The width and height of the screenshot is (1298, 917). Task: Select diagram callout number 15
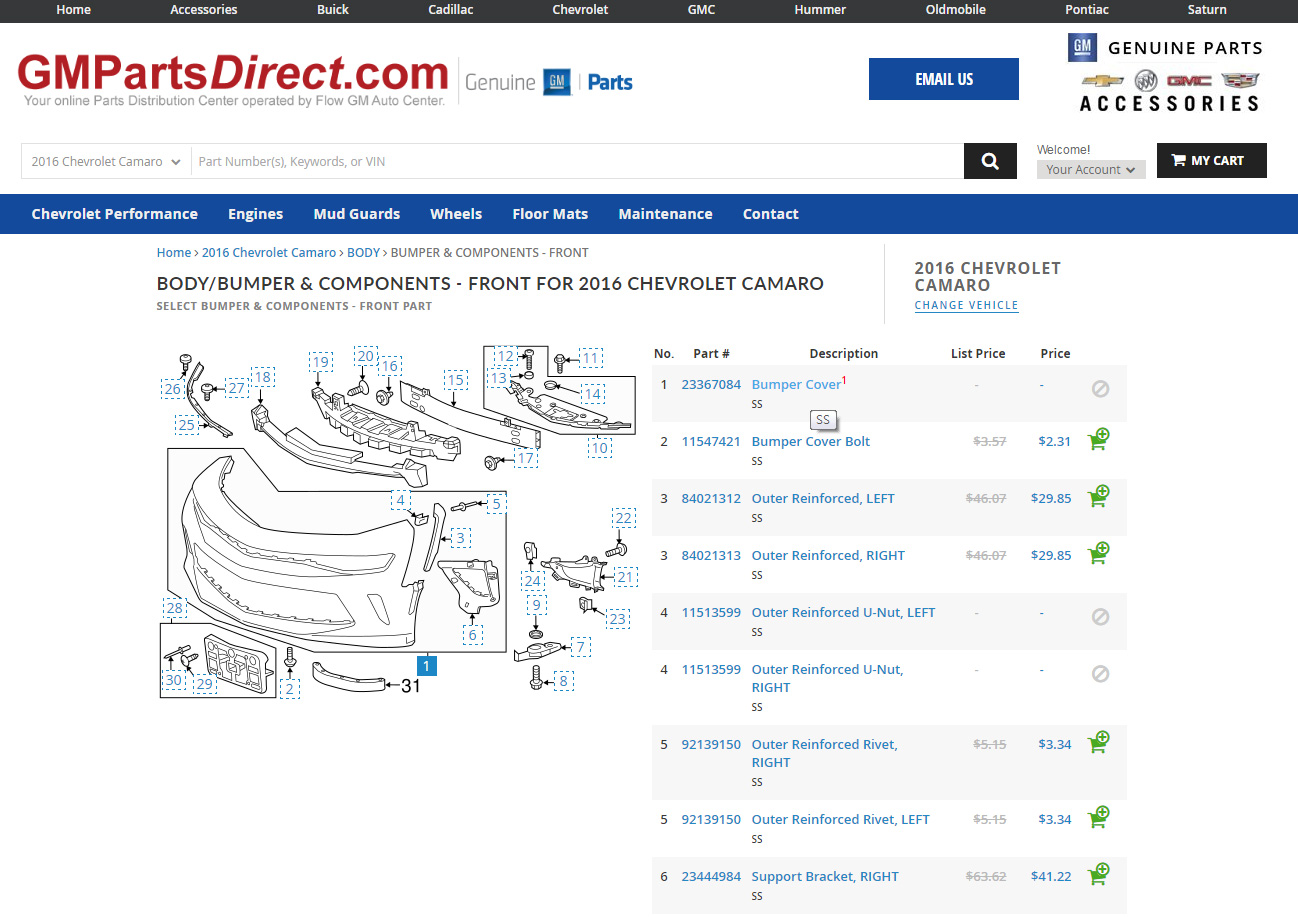456,380
